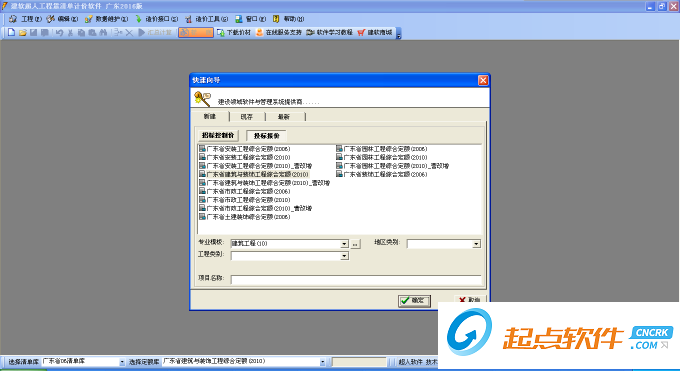Click the Delete X toolbar icon

click(129, 32)
